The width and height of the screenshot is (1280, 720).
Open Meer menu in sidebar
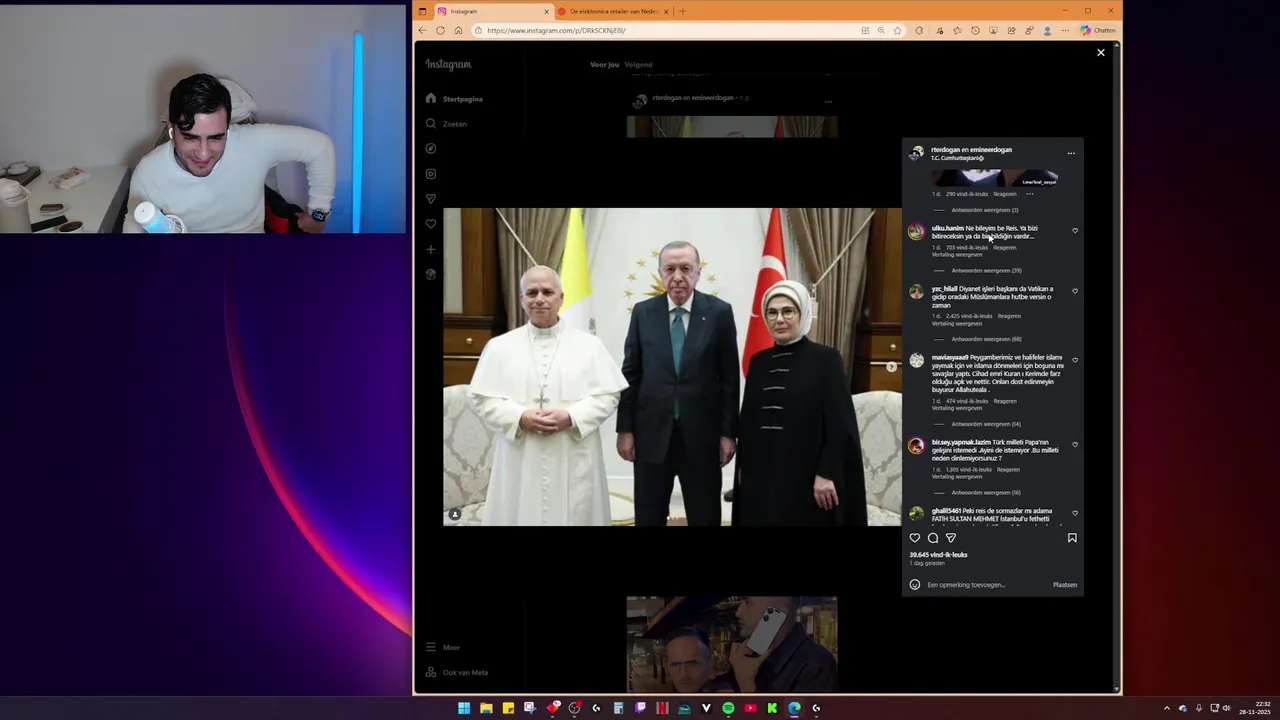click(442, 647)
